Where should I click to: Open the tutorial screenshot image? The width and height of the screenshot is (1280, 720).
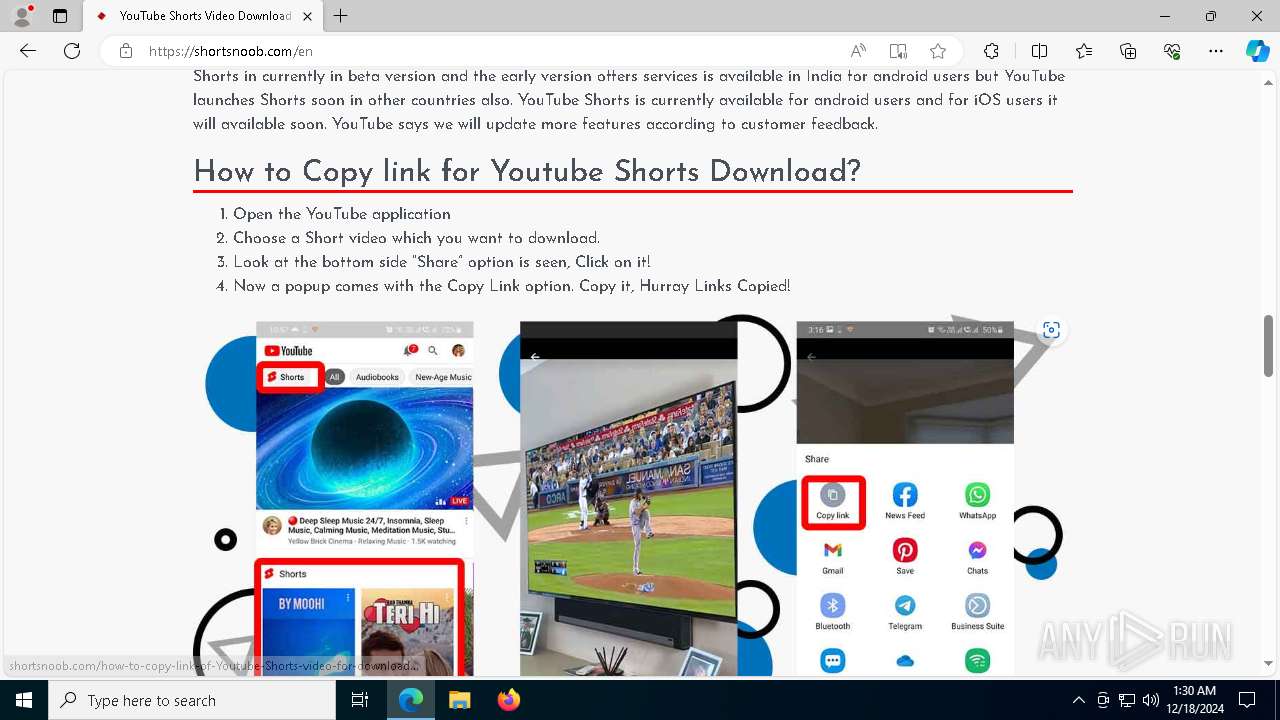pyautogui.click(x=633, y=495)
